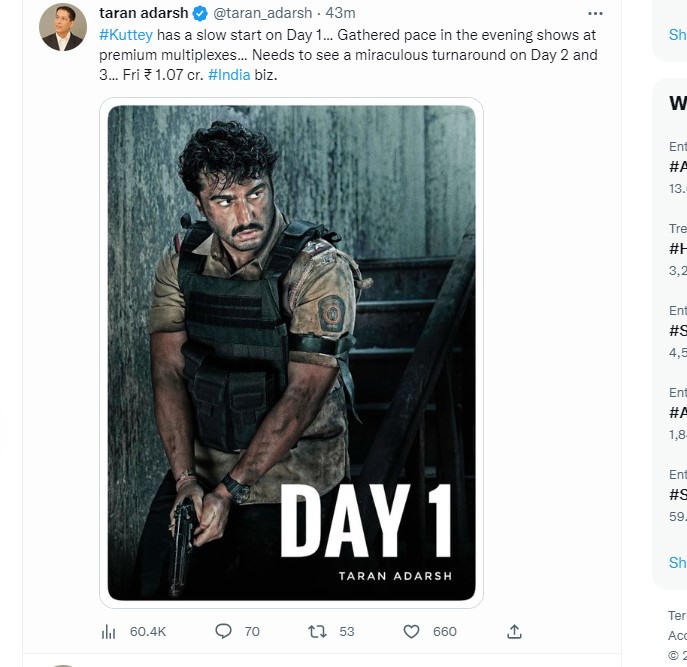Open the #A trend with 13. count
The width and height of the screenshot is (687, 667).
tap(677, 166)
